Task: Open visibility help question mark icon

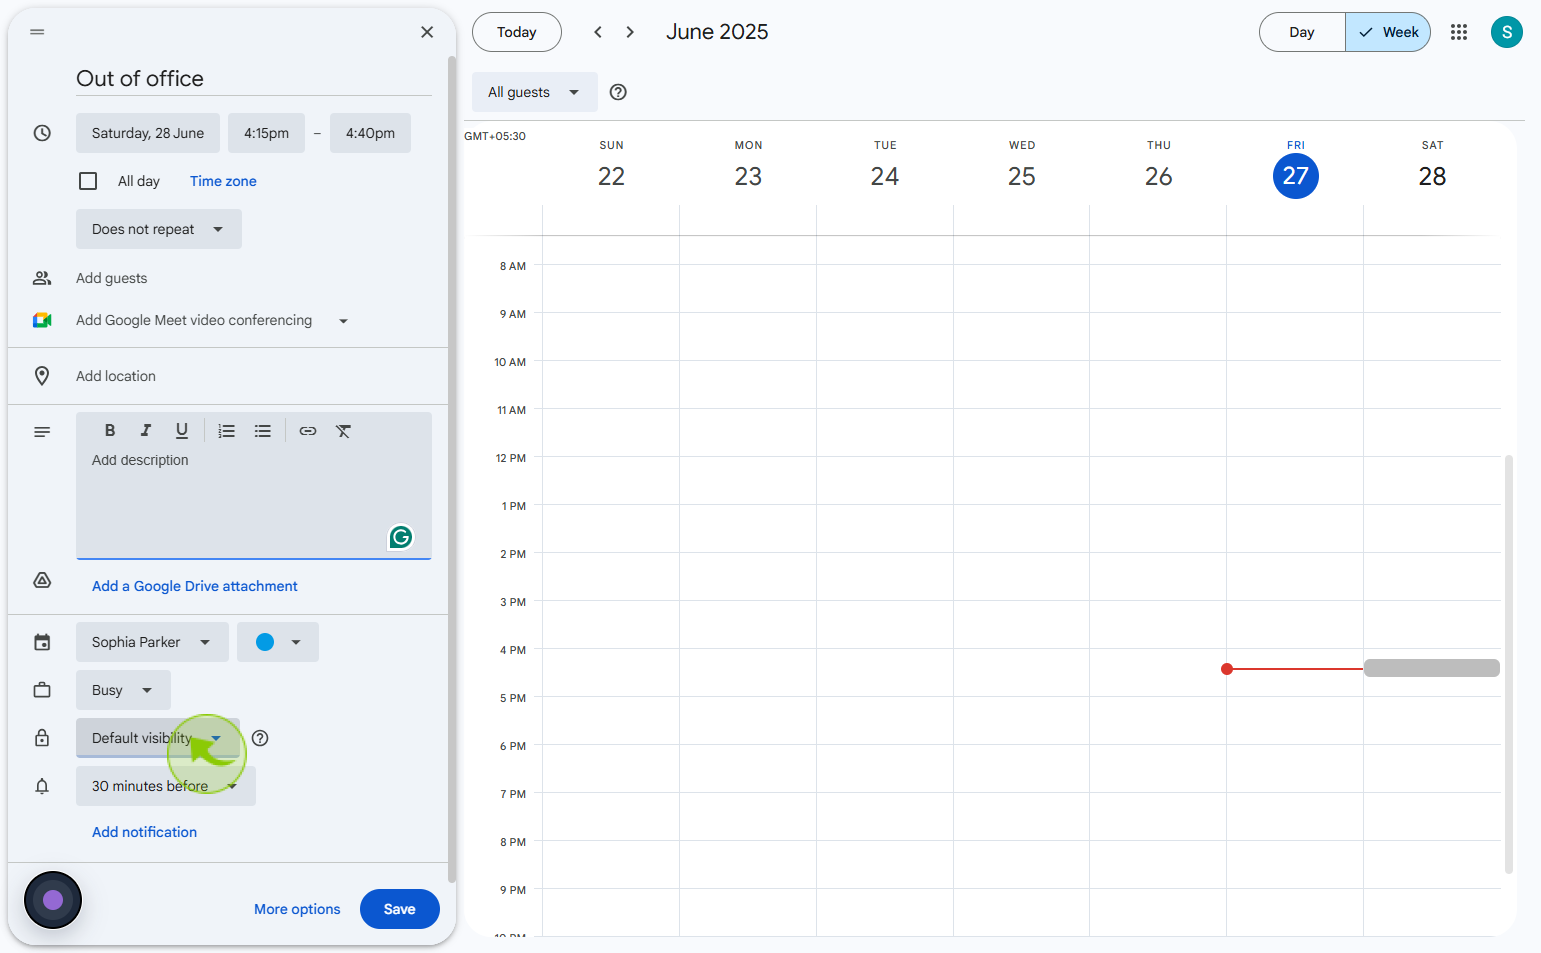Action: tap(260, 738)
